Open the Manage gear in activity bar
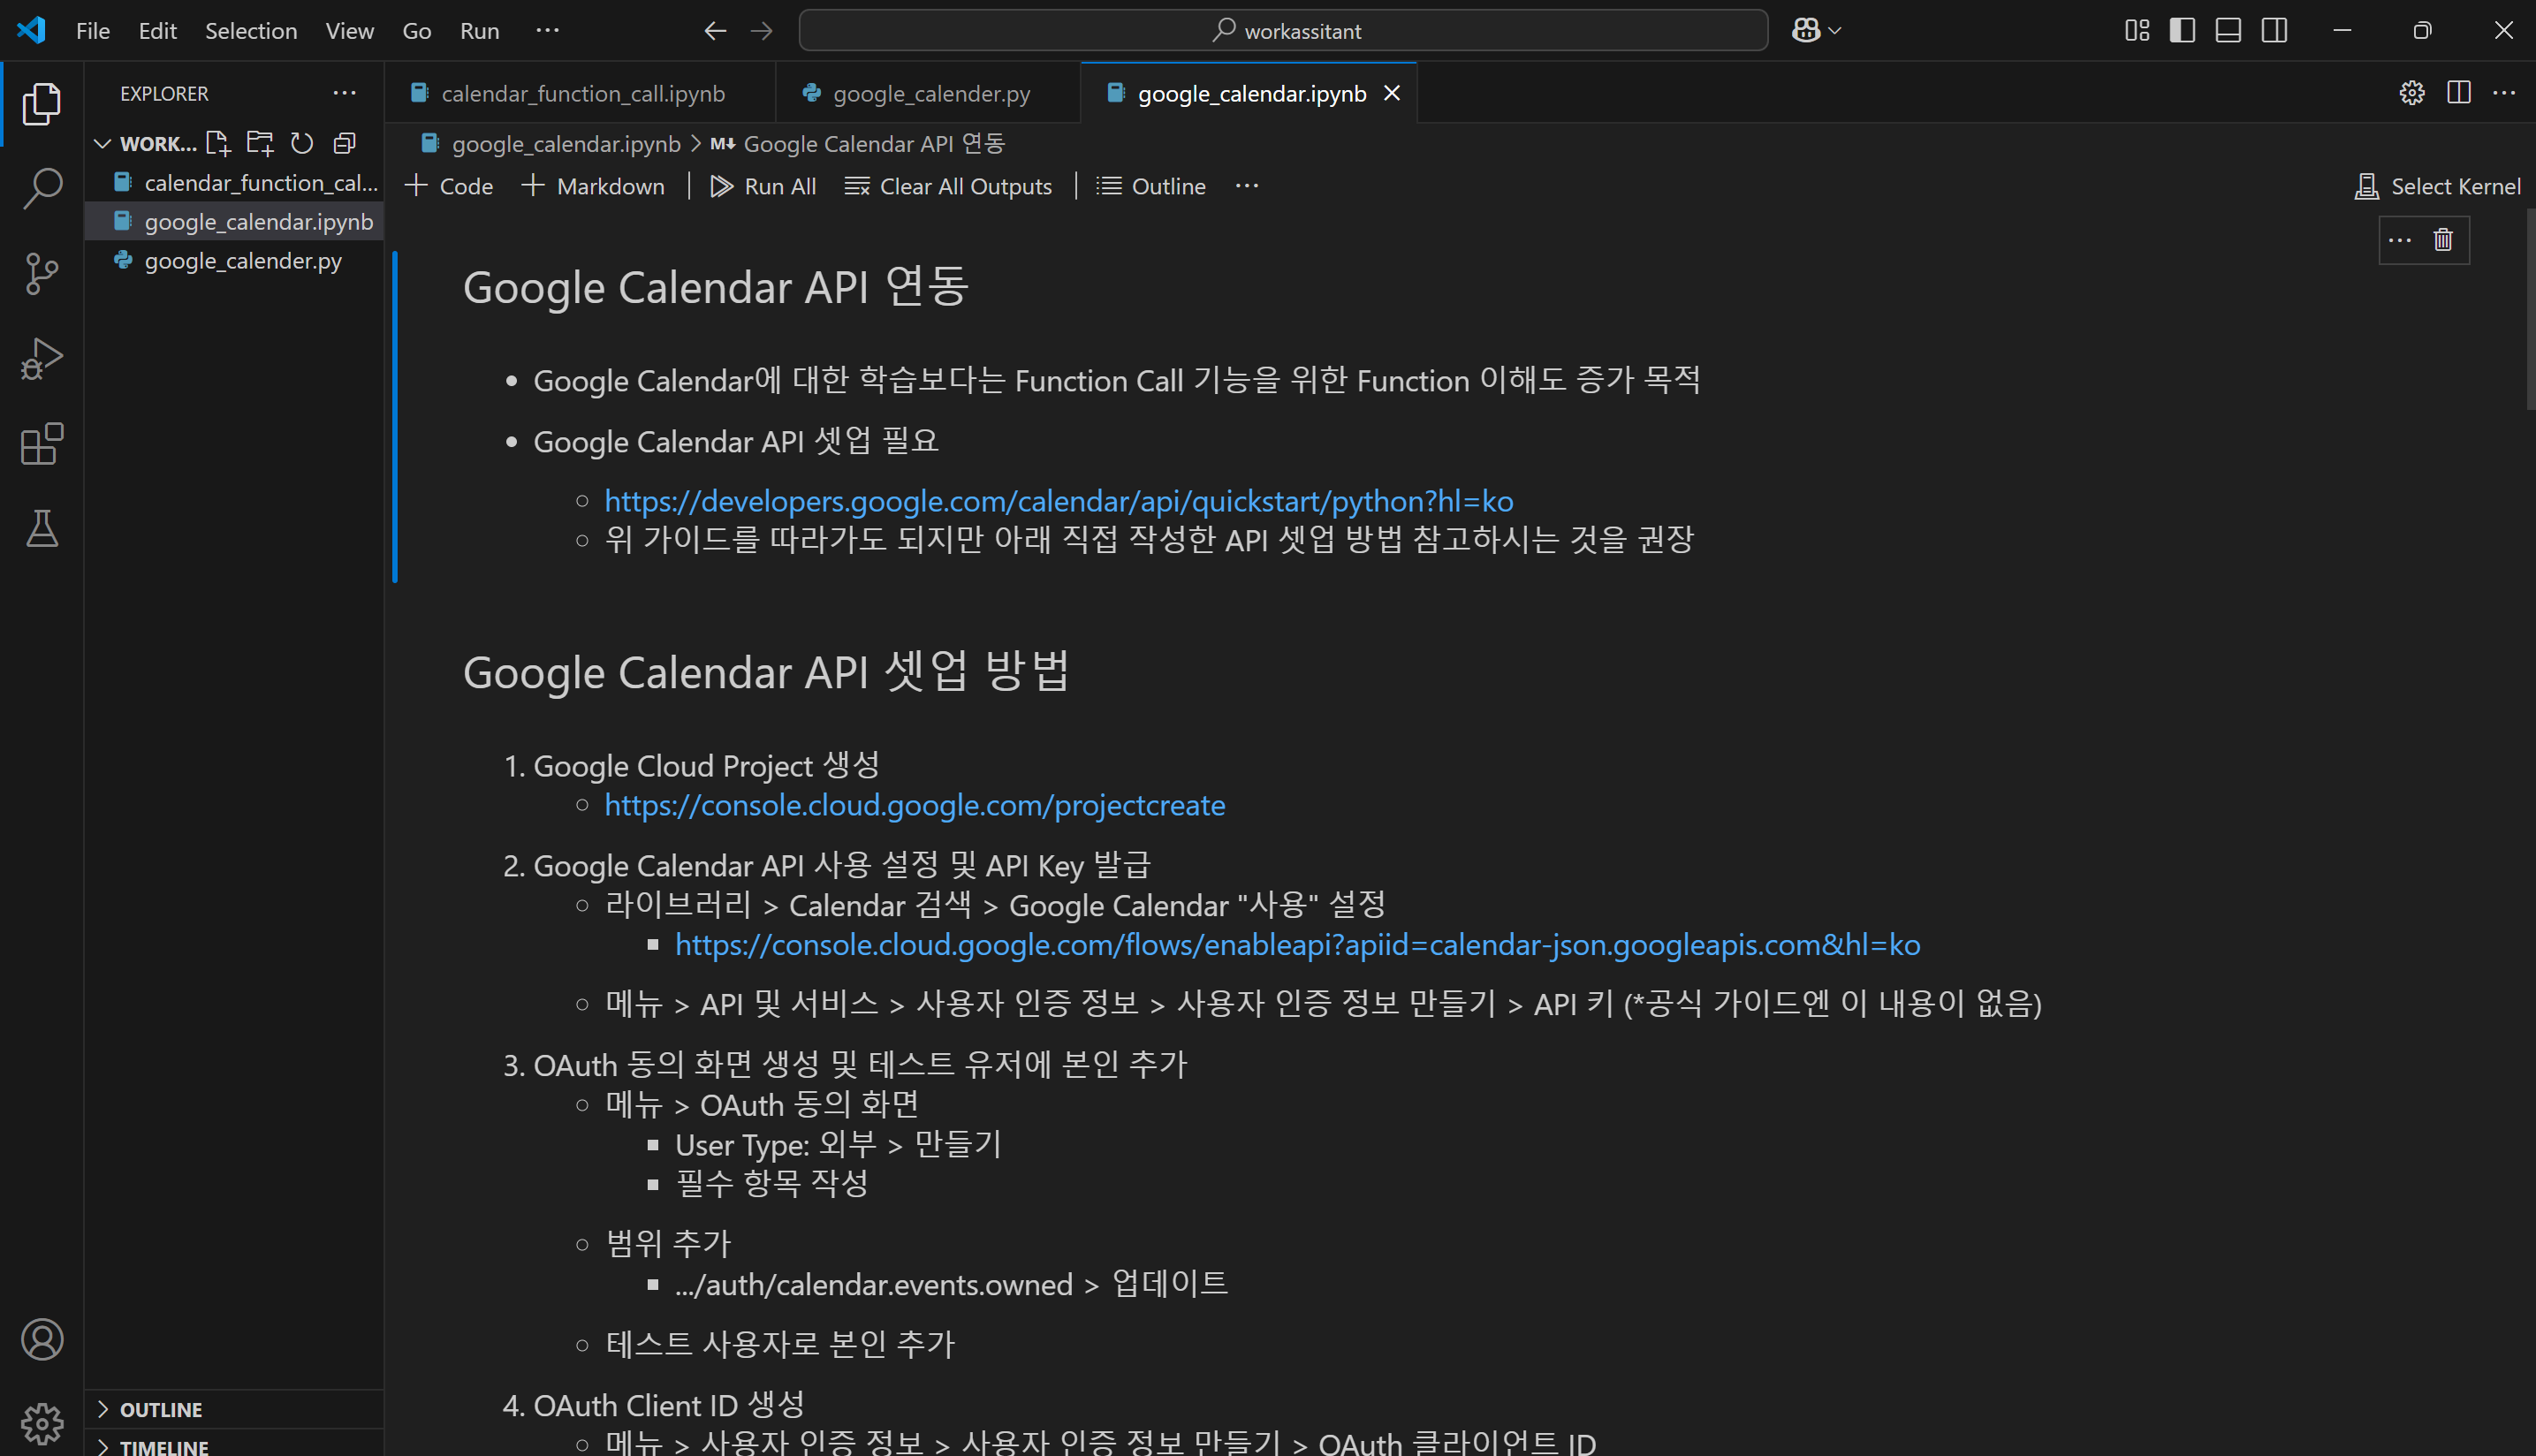2536x1456 pixels. coord(41,1422)
